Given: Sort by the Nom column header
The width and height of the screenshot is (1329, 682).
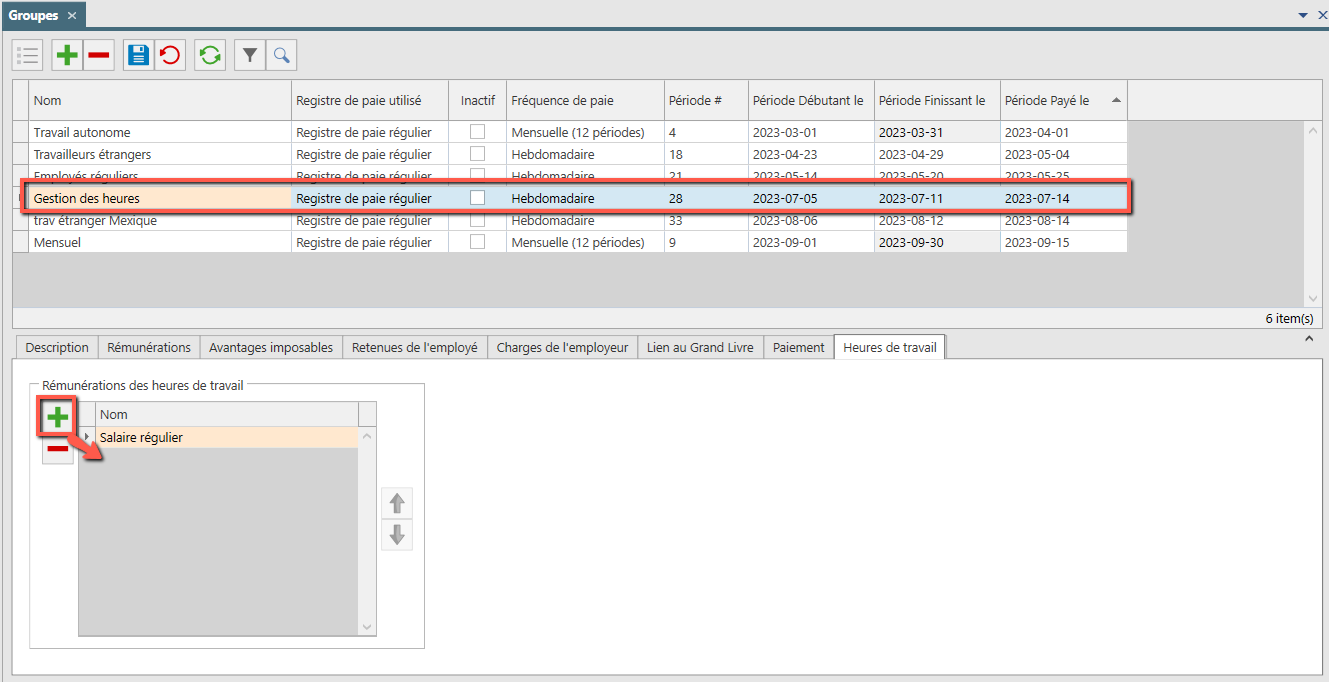Looking at the screenshot, I should pos(160,100).
